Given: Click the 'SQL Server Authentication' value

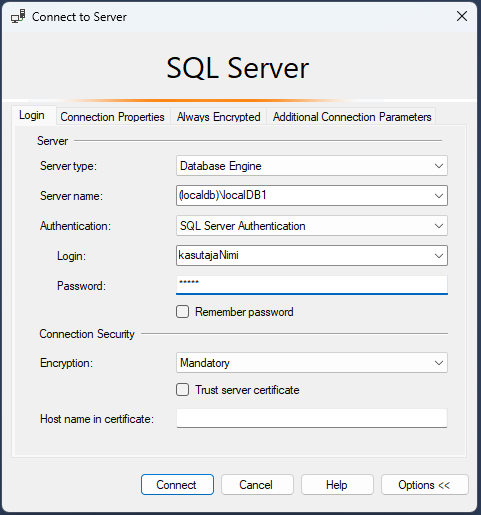Looking at the screenshot, I should 242,226.
